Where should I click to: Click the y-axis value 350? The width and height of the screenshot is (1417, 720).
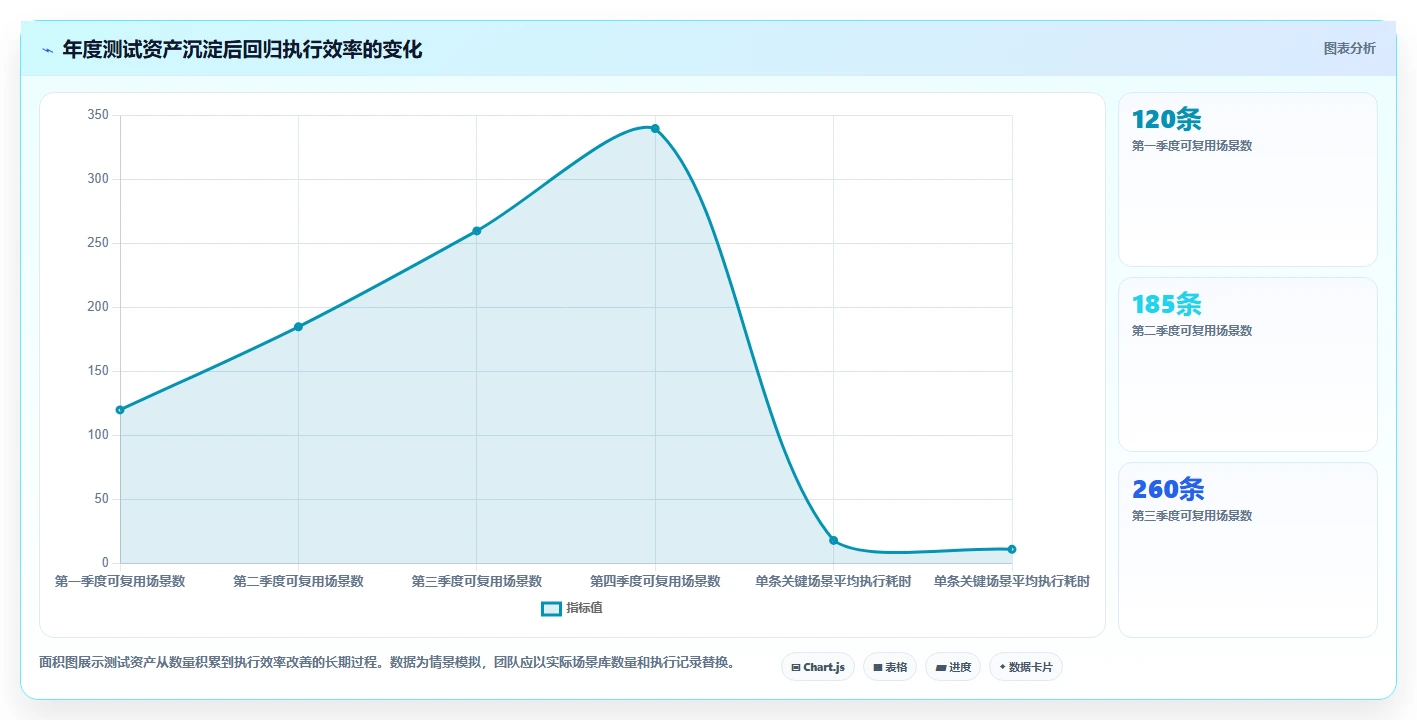tap(98, 115)
